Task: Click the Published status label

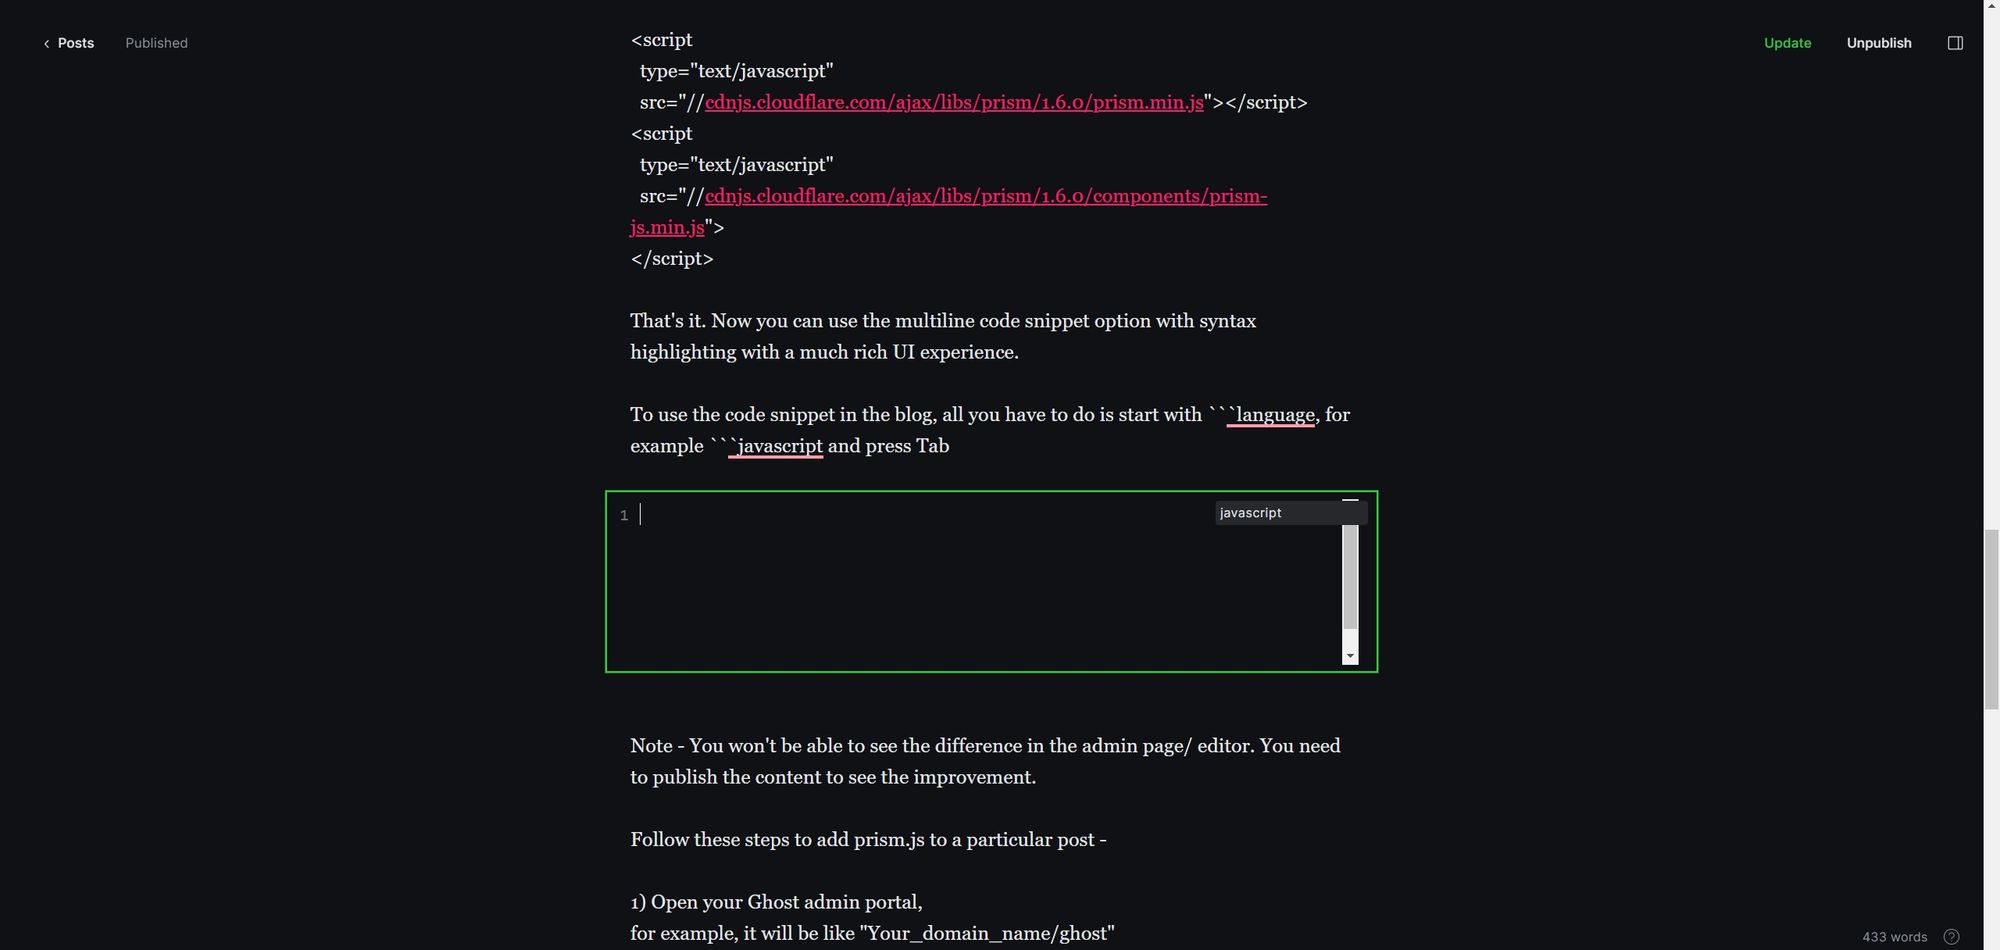Action: [156, 43]
